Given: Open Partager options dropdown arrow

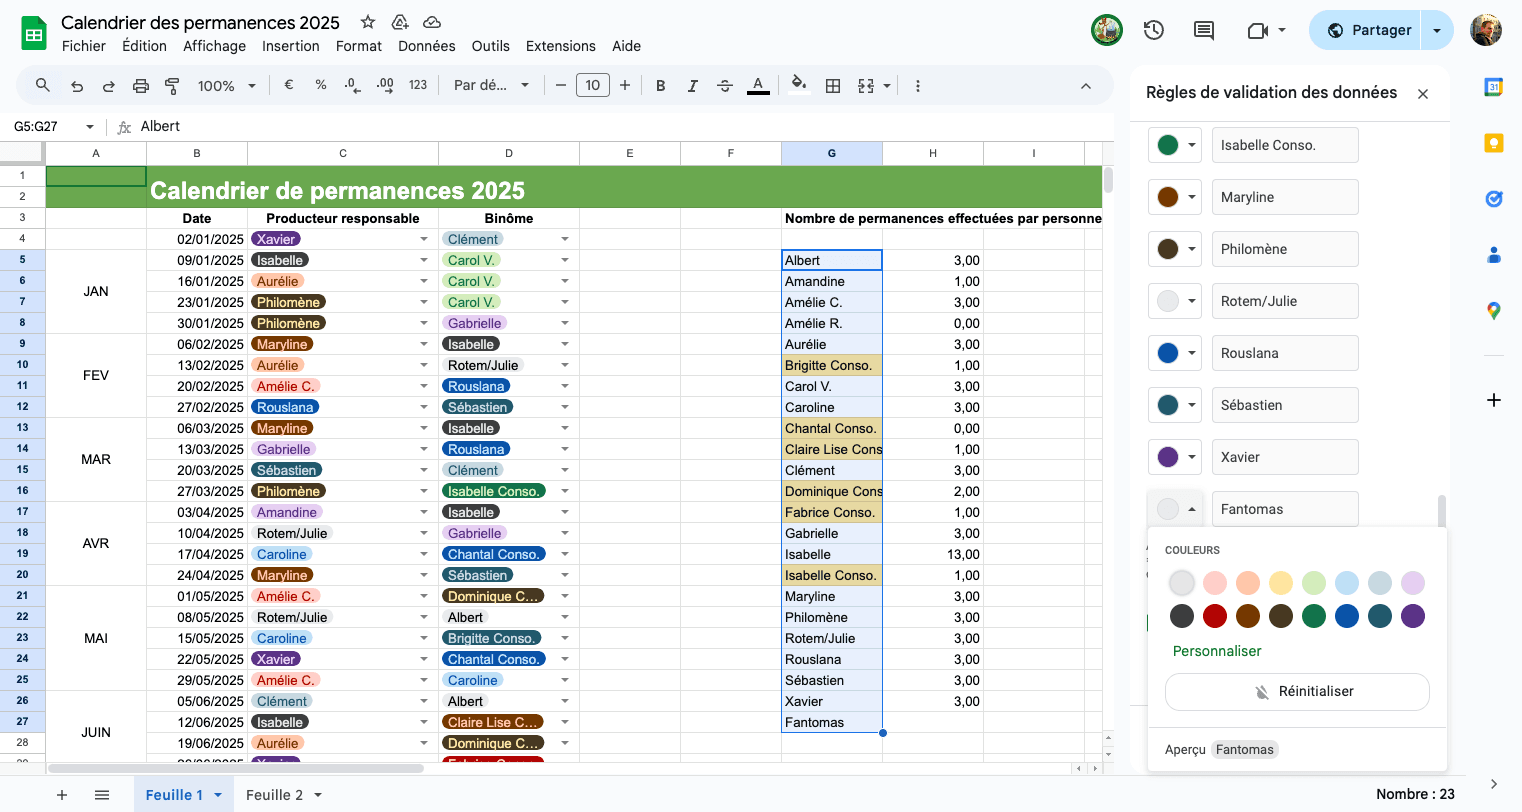Looking at the screenshot, I should (x=1437, y=30).
